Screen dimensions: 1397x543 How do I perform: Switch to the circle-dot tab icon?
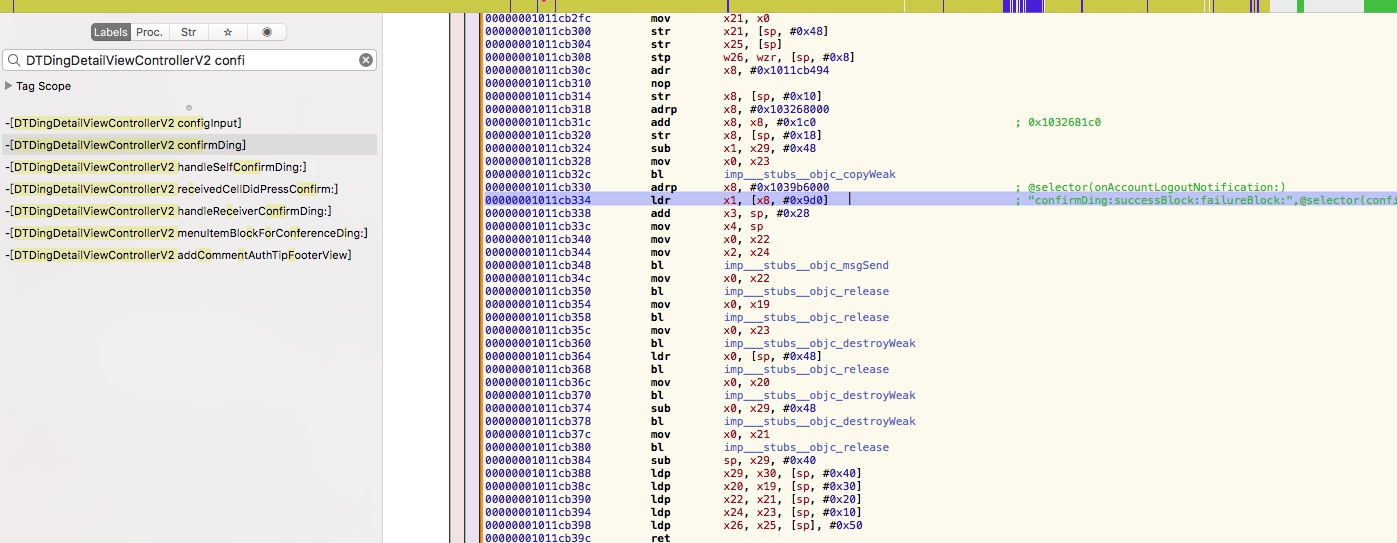[266, 32]
